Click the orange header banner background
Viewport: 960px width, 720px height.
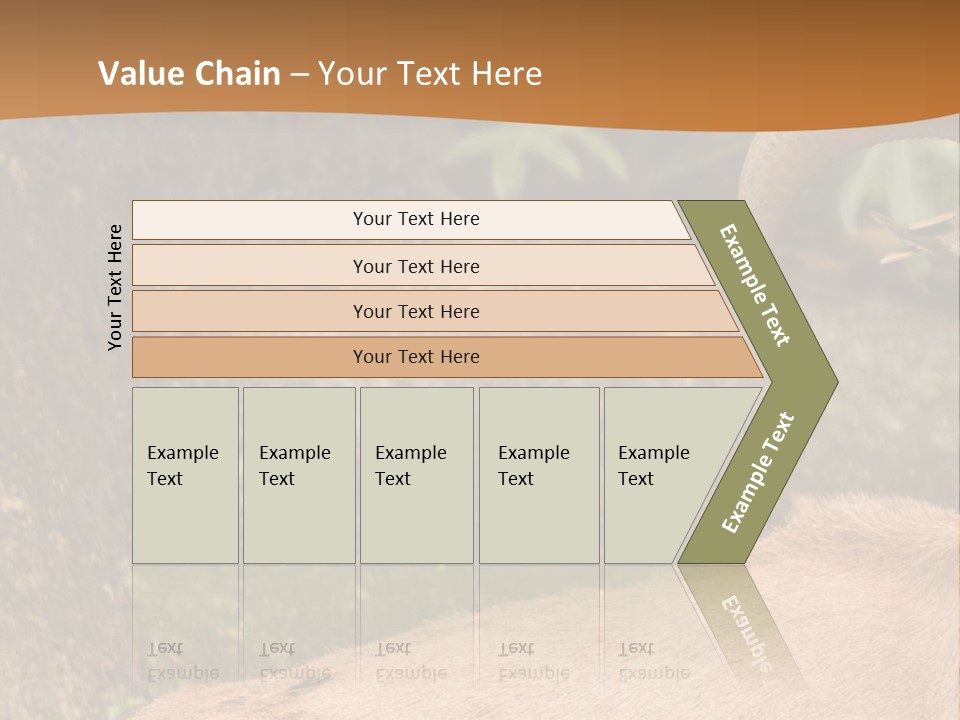pyautogui.click(x=735, y=55)
